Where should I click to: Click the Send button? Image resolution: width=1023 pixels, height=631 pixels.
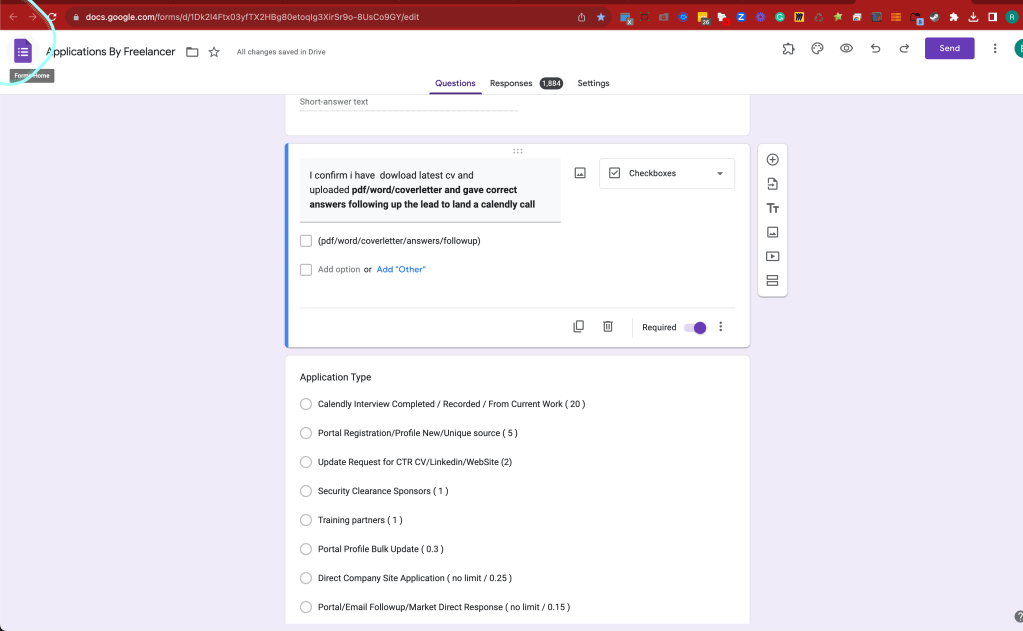[x=949, y=48]
